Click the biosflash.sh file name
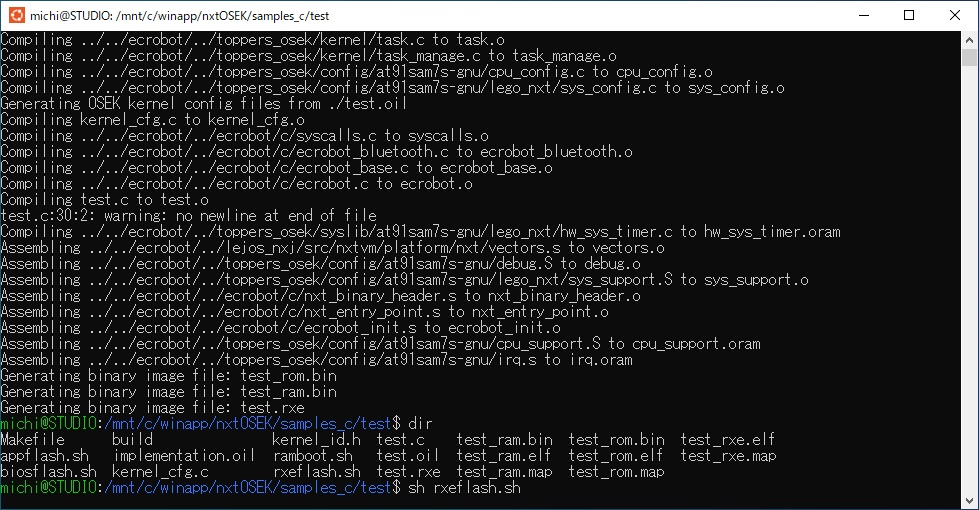Screen dimensions: 979x510 pos(49,471)
